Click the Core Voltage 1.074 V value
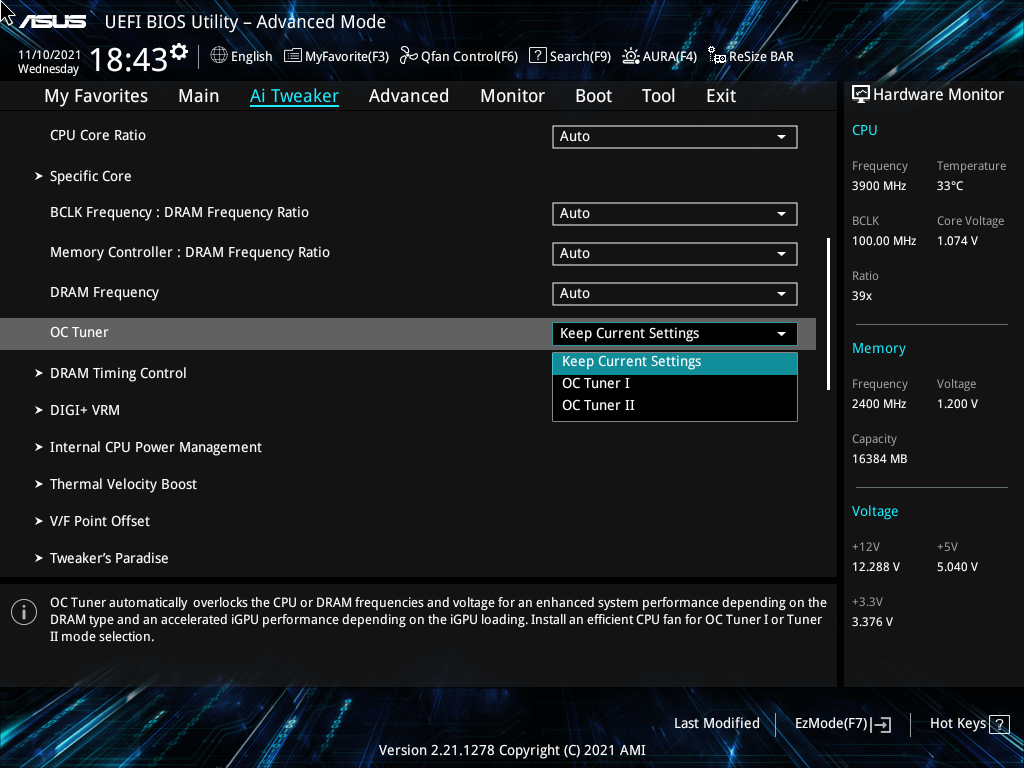The image size is (1024, 768). pyautogui.click(x=957, y=241)
